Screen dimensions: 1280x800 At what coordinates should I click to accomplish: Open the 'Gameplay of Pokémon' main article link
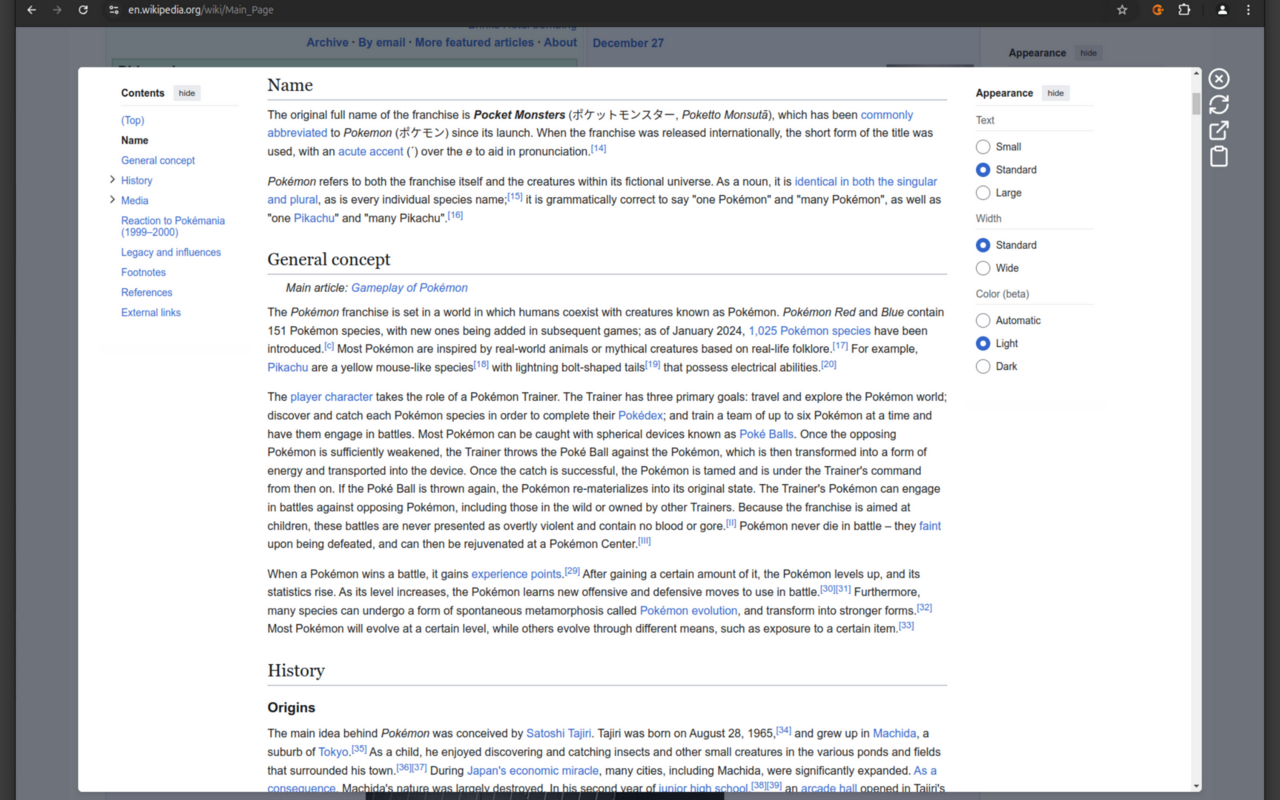tap(409, 288)
